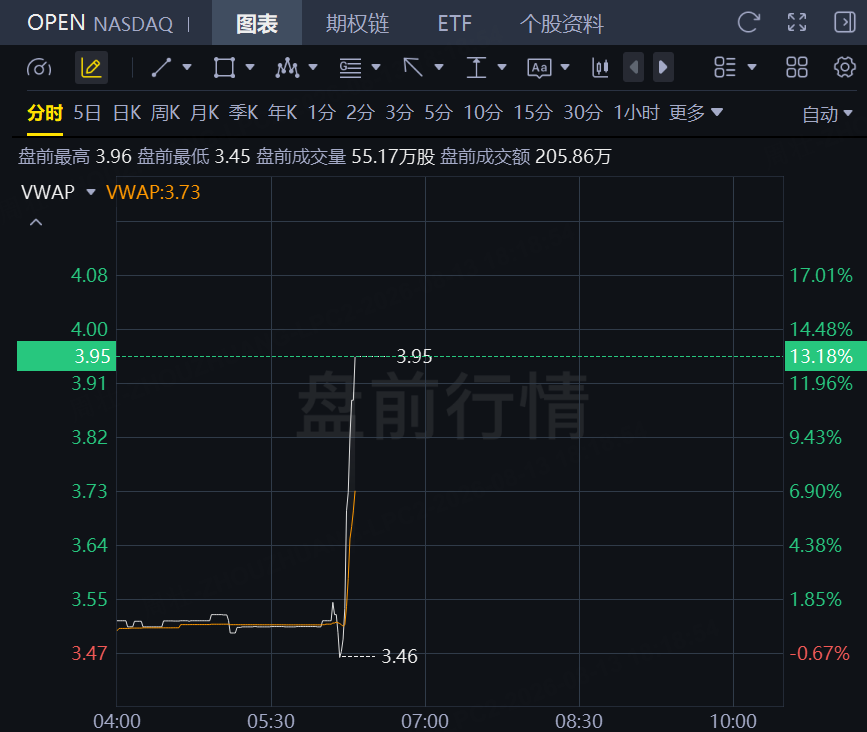Select the text annotation Aa tool
This screenshot has height=732, width=867.
tap(539, 68)
